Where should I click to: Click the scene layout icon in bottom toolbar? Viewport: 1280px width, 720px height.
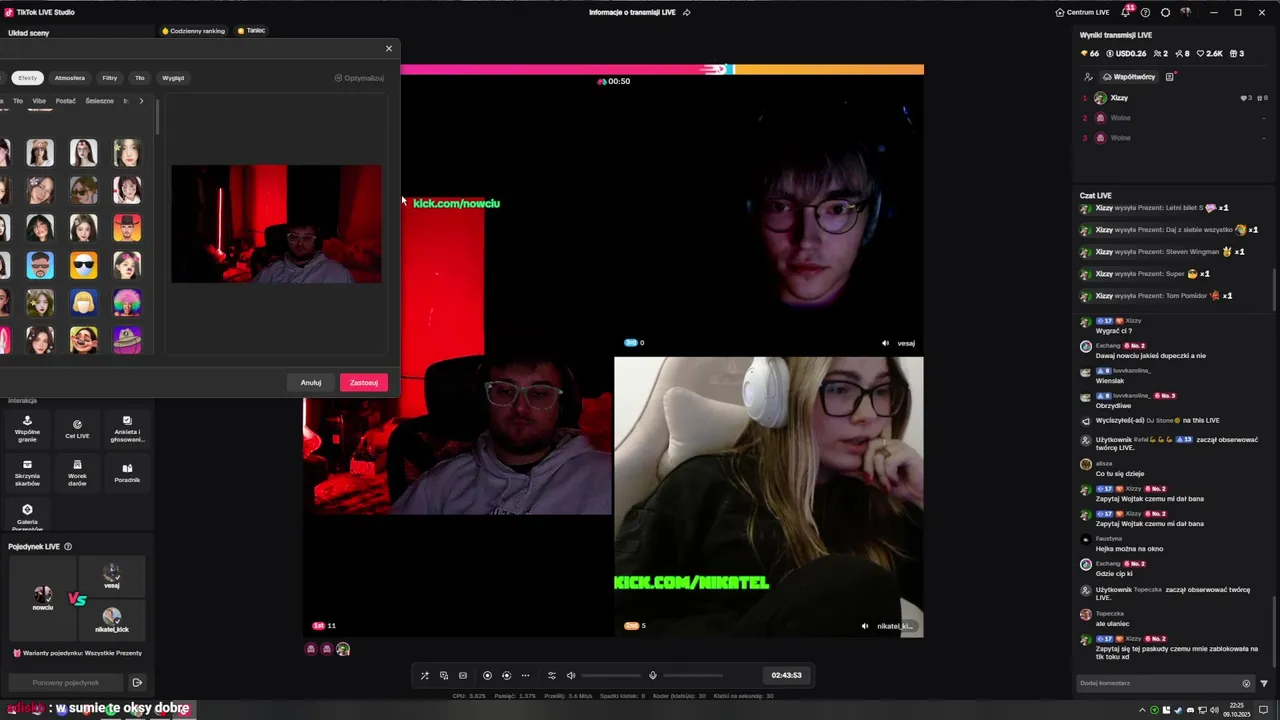[x=444, y=675]
